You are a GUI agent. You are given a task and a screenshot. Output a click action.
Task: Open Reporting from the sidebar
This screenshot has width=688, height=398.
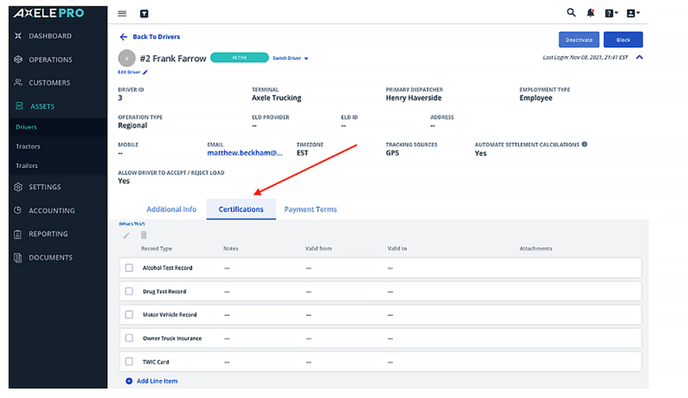48,234
